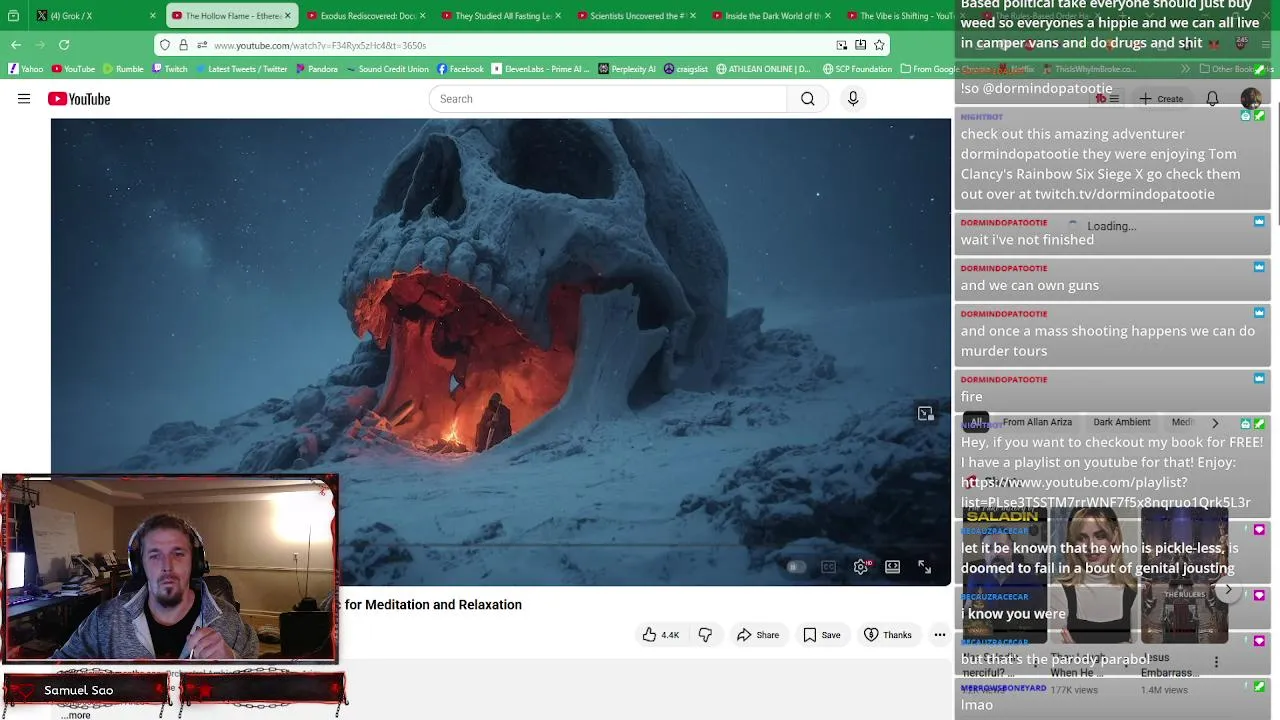Screen dimensions: 1280x720
Task: Open the craigslist bookmark
Action: click(x=685, y=69)
